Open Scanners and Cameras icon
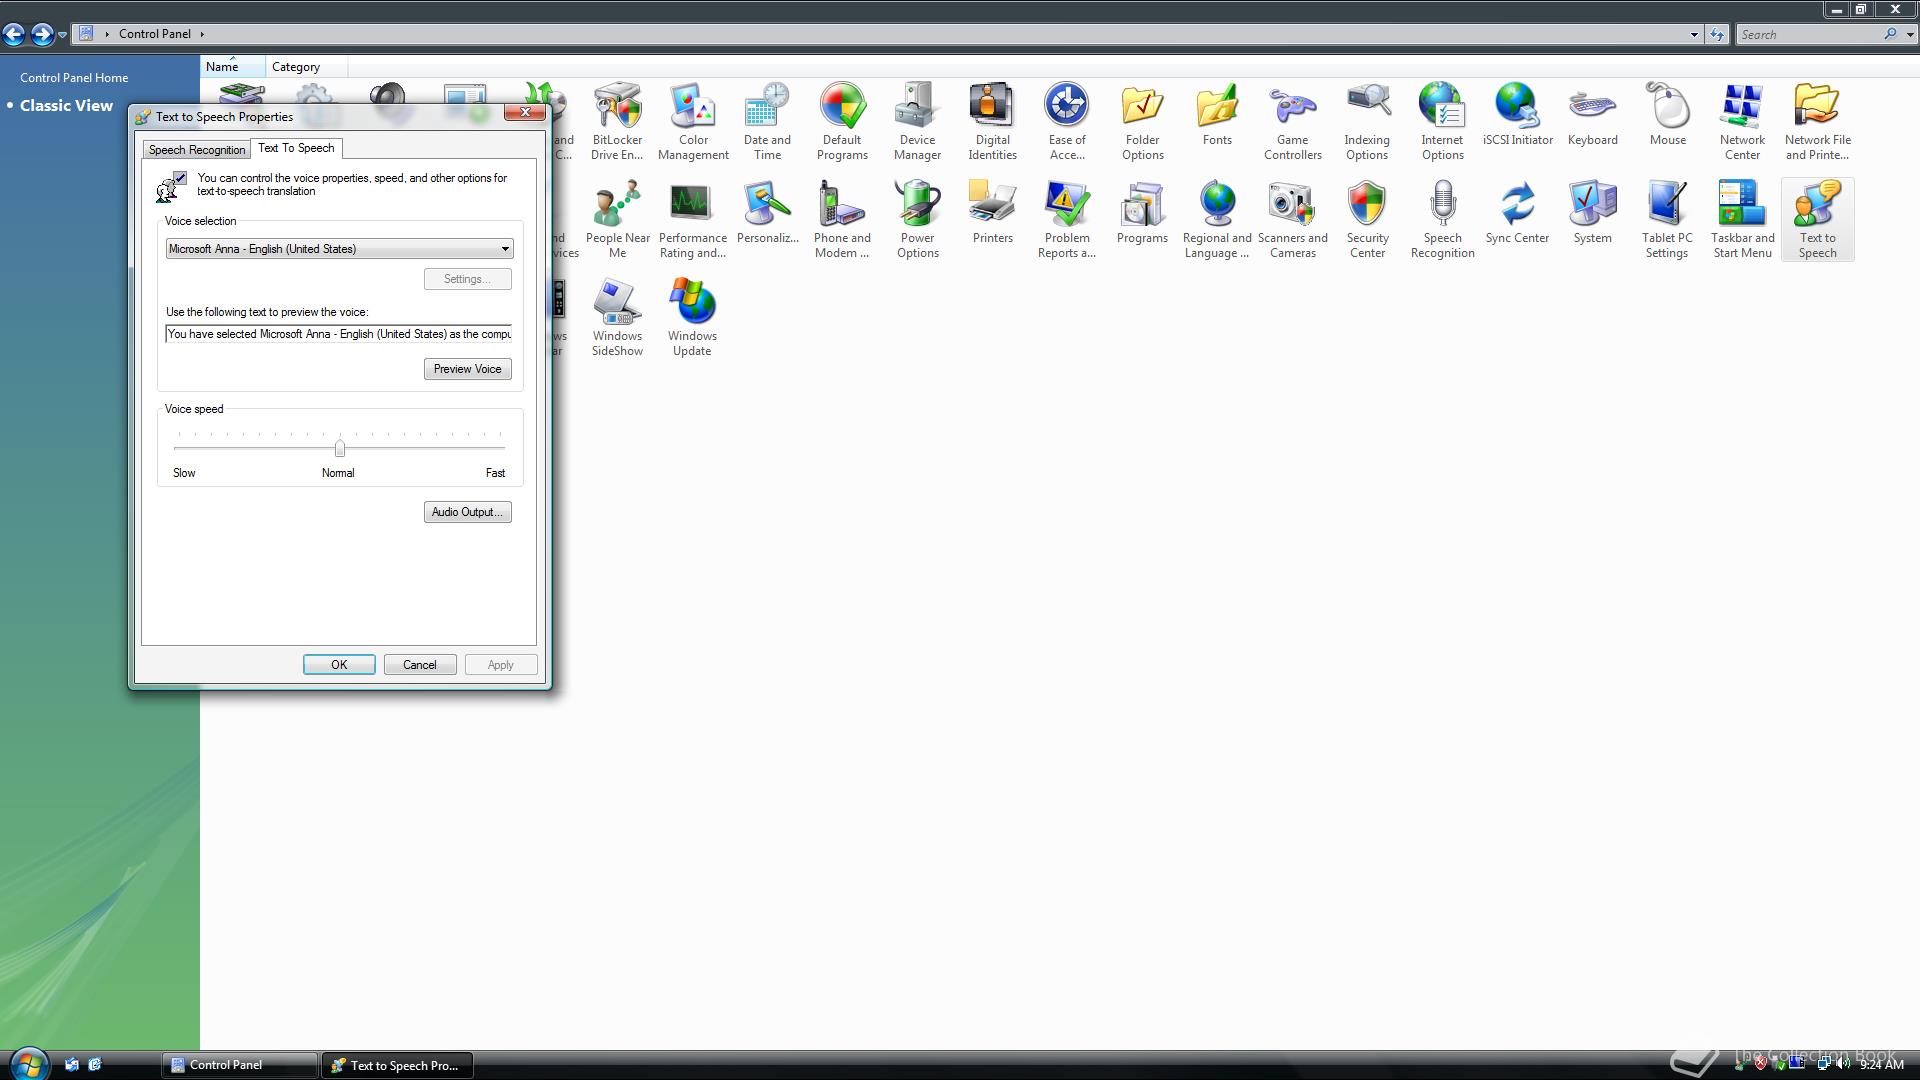 1292,219
